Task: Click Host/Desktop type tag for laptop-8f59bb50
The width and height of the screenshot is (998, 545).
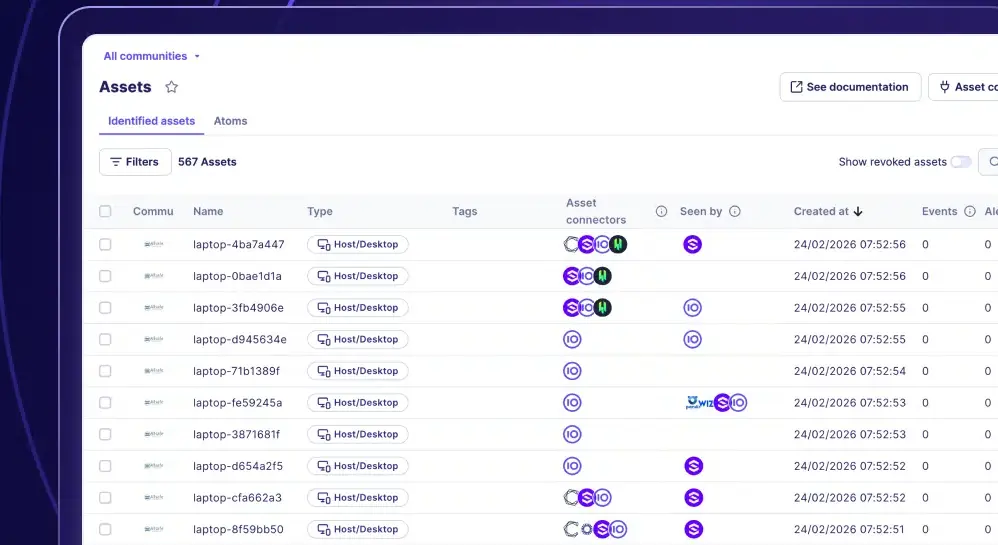Action: click(358, 529)
